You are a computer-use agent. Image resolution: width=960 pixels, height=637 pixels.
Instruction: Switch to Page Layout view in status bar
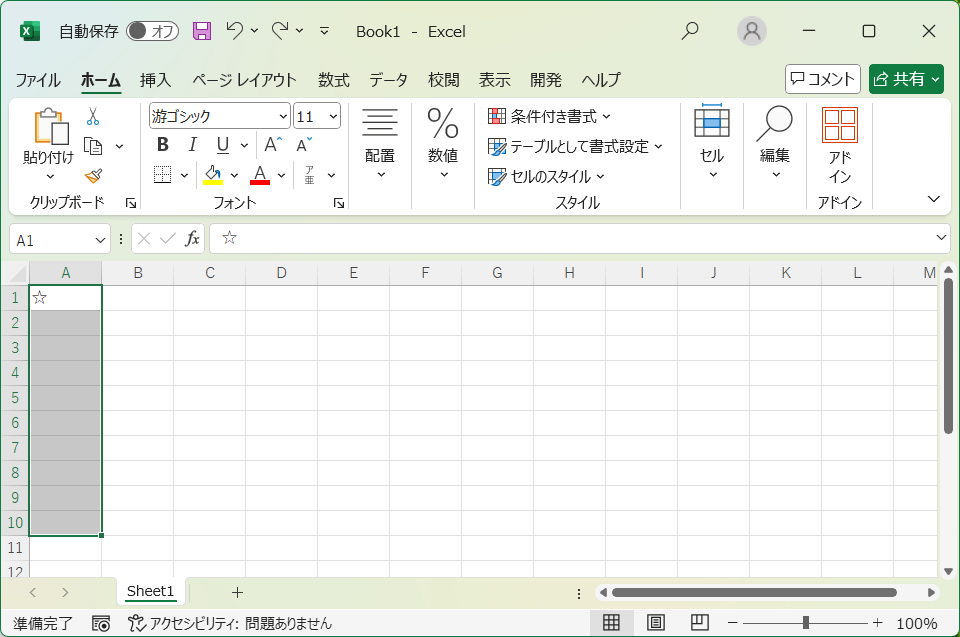(x=656, y=623)
